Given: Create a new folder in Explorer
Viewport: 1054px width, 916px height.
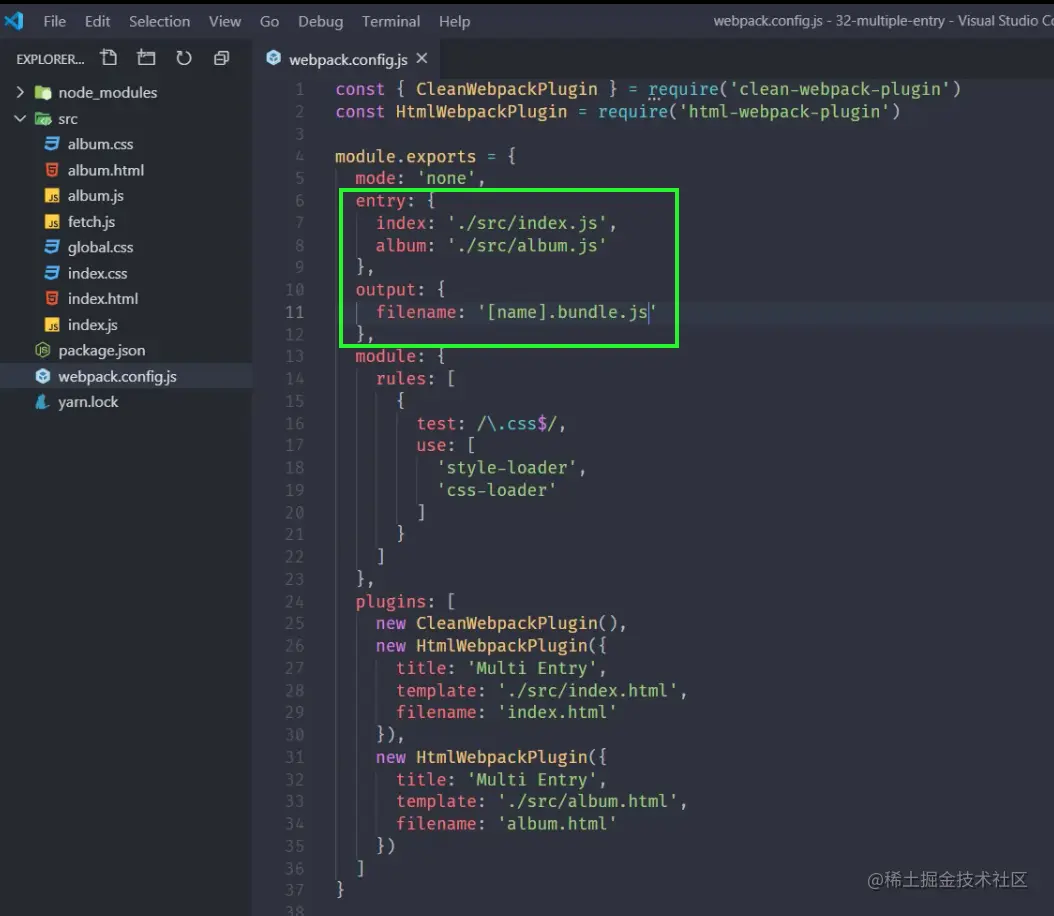Looking at the screenshot, I should point(146,58).
